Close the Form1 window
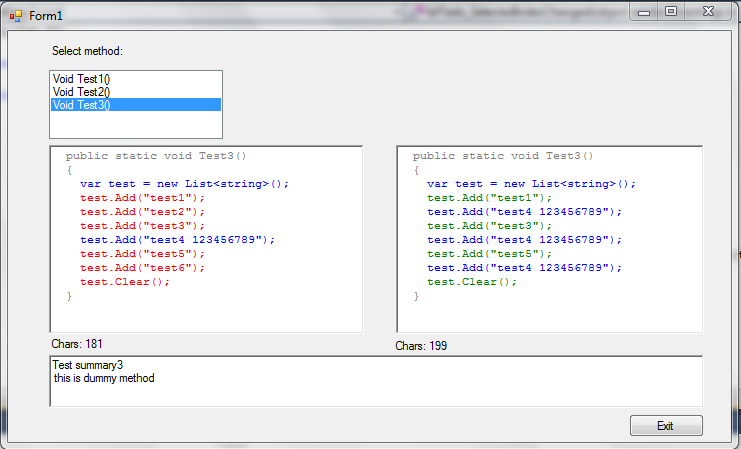Image resolution: width=741 pixels, height=449 pixels. point(708,11)
